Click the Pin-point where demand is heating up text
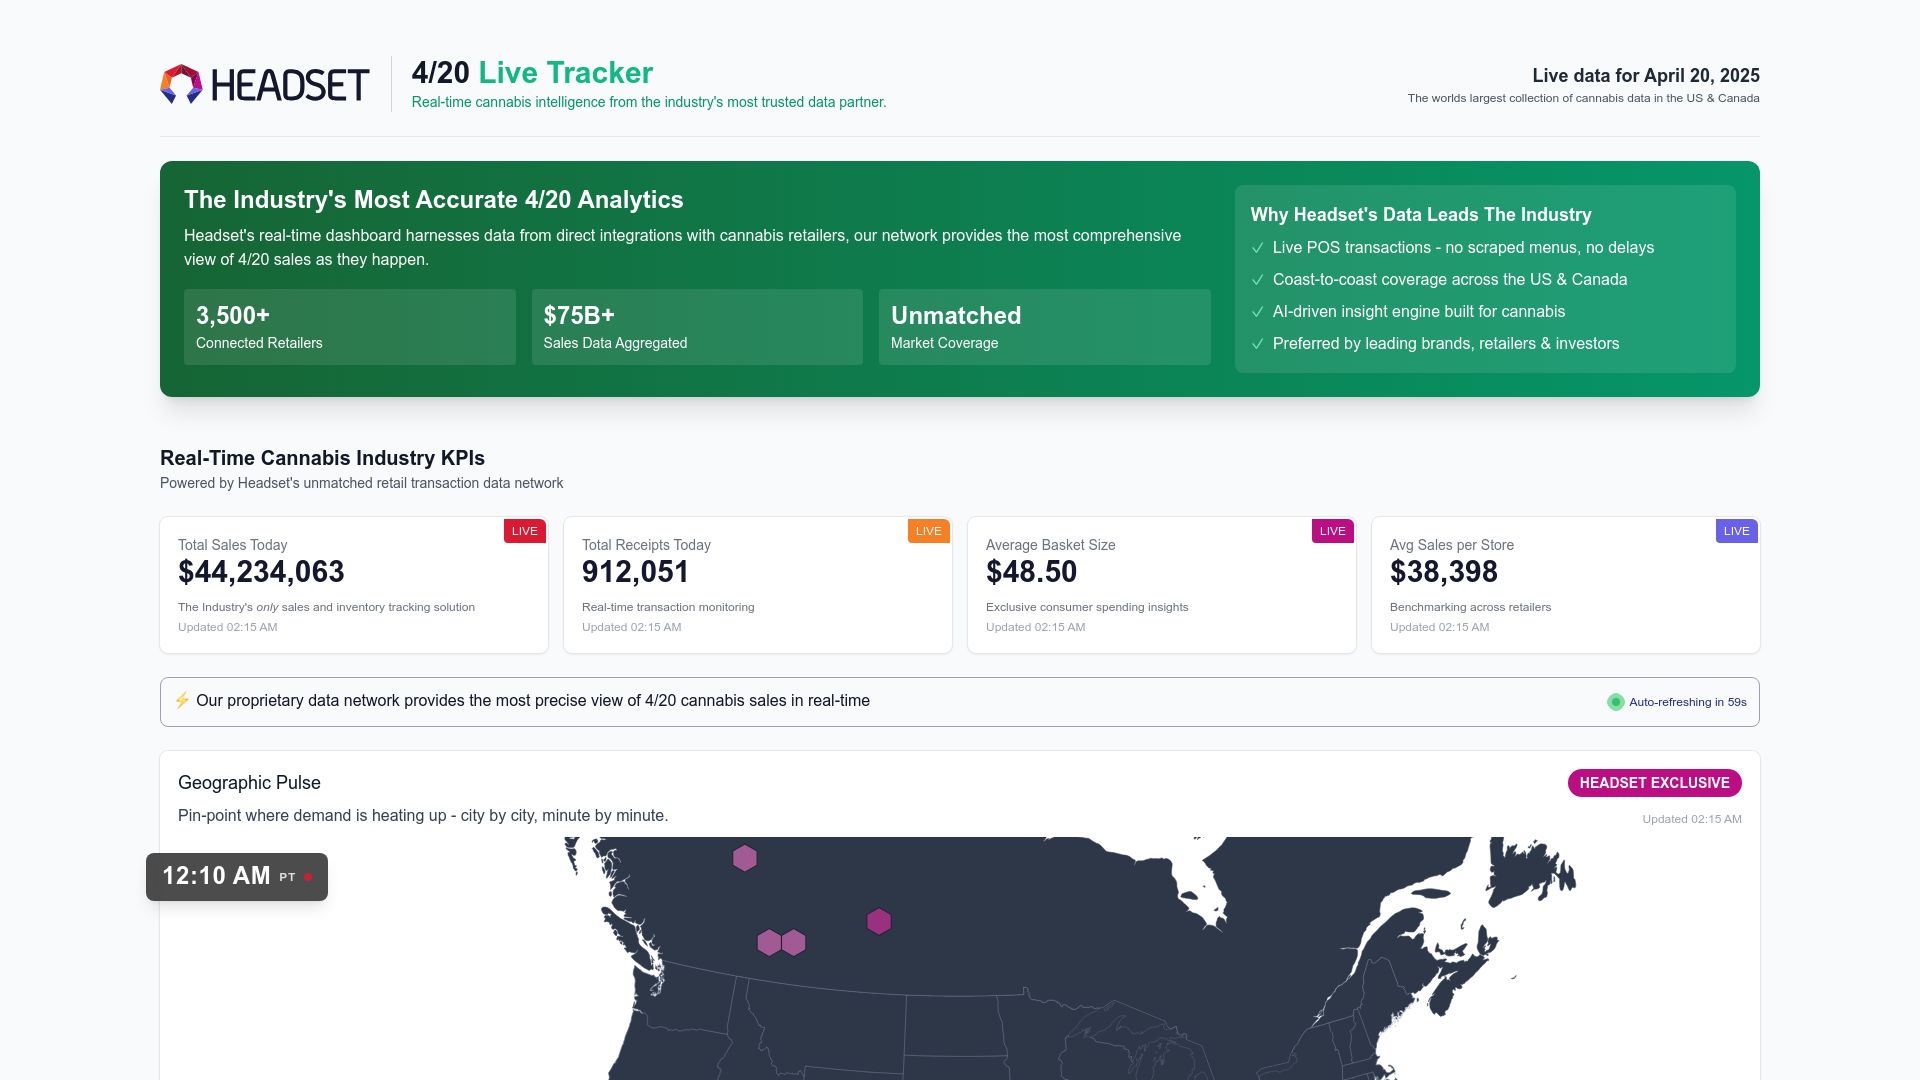This screenshot has width=1920, height=1080. click(x=423, y=816)
